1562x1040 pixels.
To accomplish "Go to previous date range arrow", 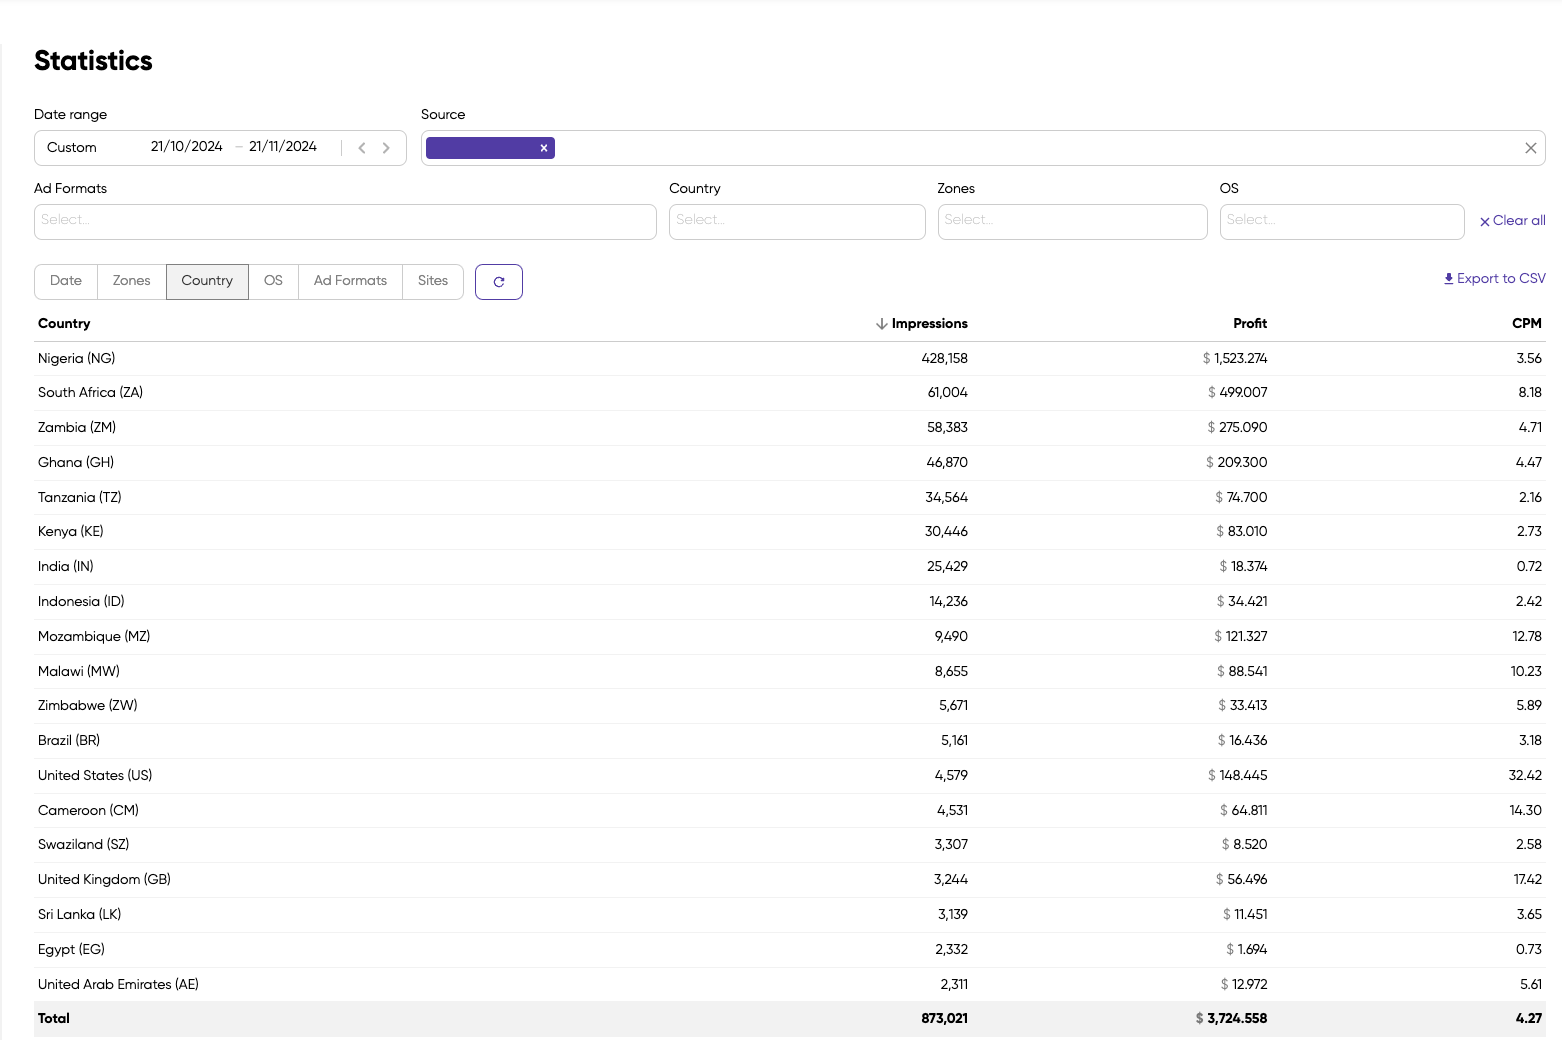I will point(362,148).
